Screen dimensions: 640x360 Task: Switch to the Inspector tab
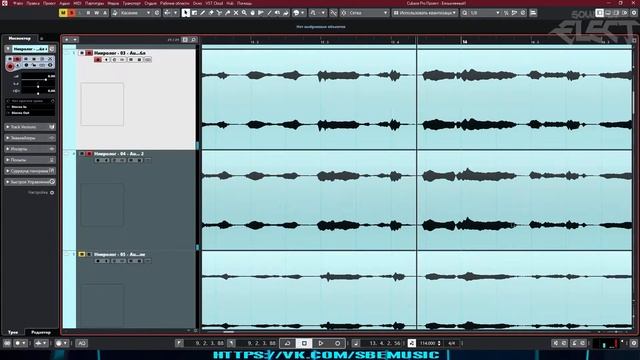click(x=20, y=38)
